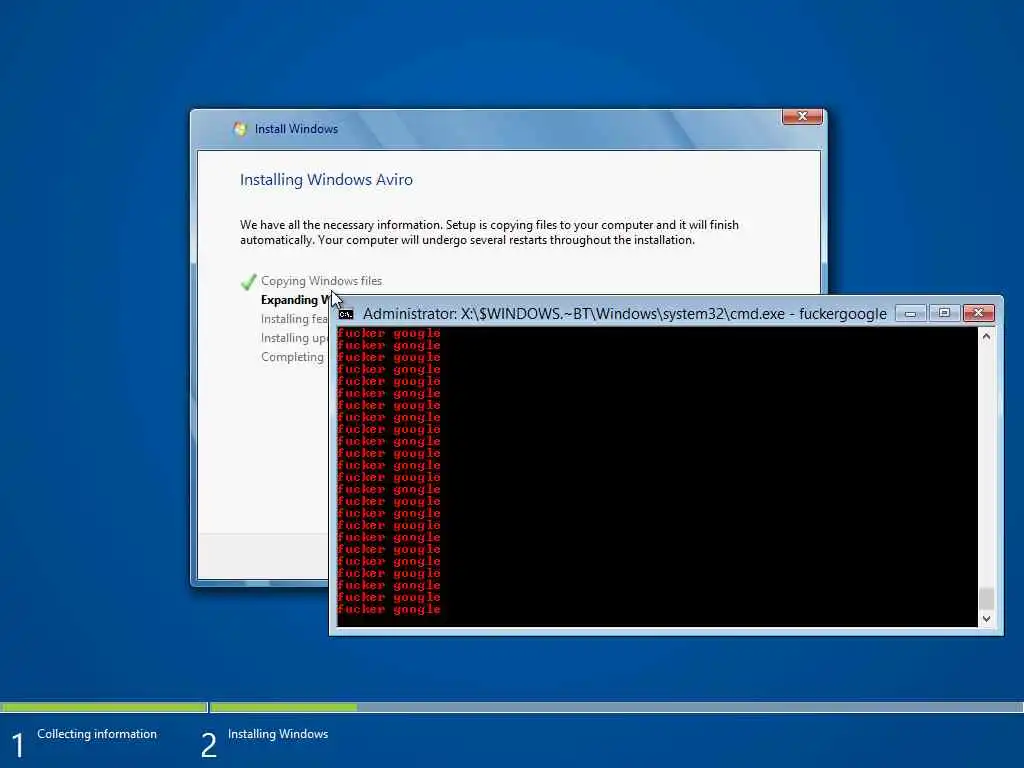Viewport: 1024px width, 768px height.
Task: Maximize the Administrator cmd.exe window
Action: (944, 313)
